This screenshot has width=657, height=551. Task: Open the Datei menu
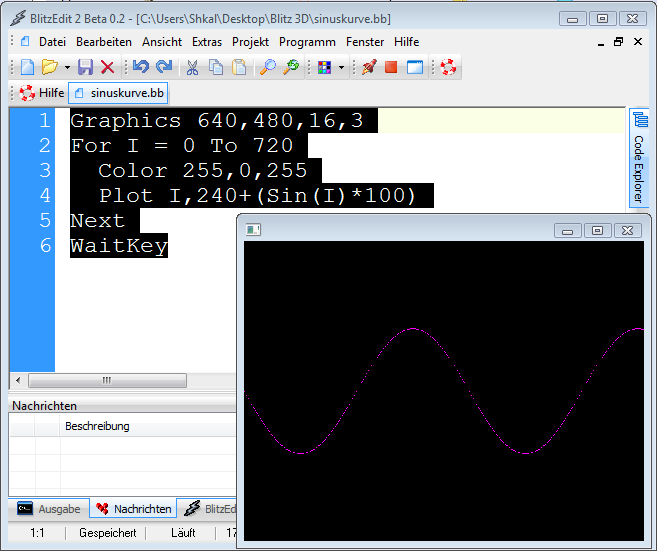click(x=52, y=42)
